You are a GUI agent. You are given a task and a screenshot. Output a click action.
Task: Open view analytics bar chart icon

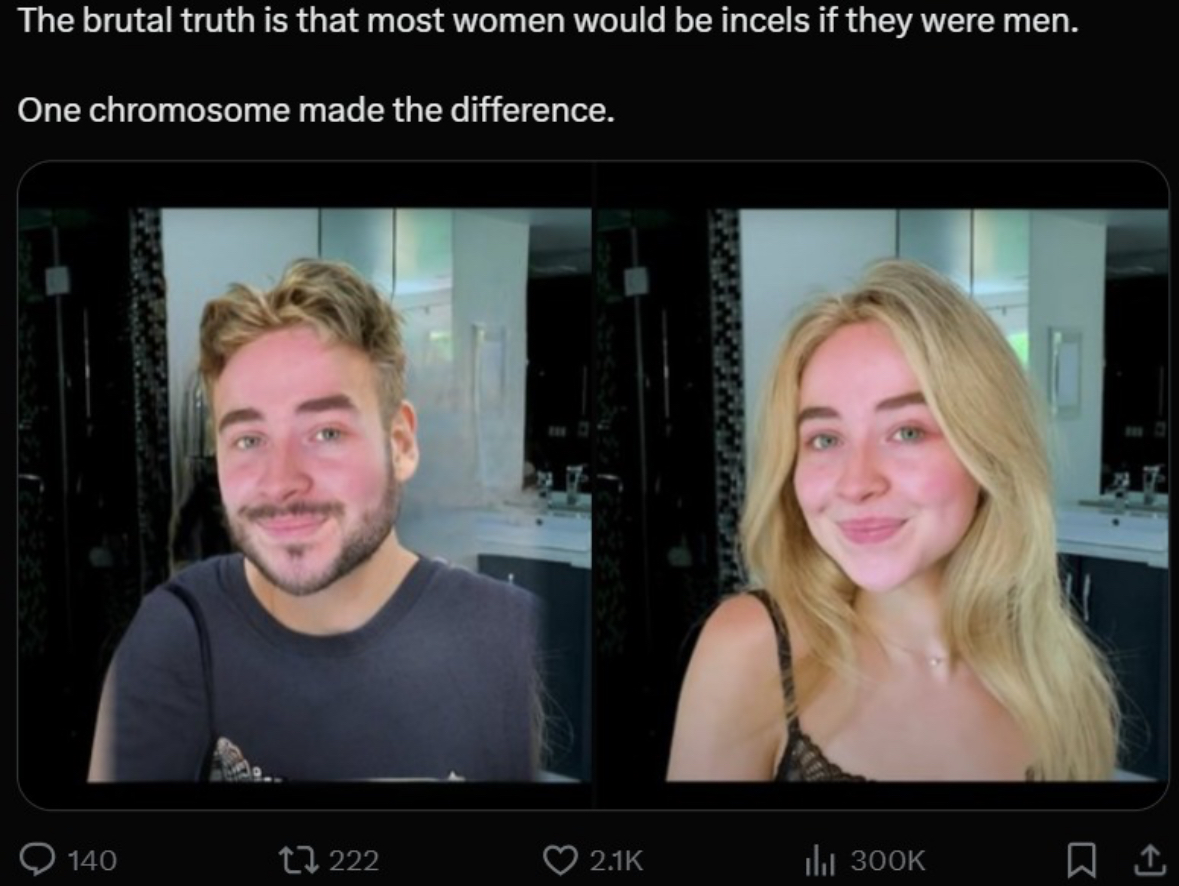tap(820, 860)
